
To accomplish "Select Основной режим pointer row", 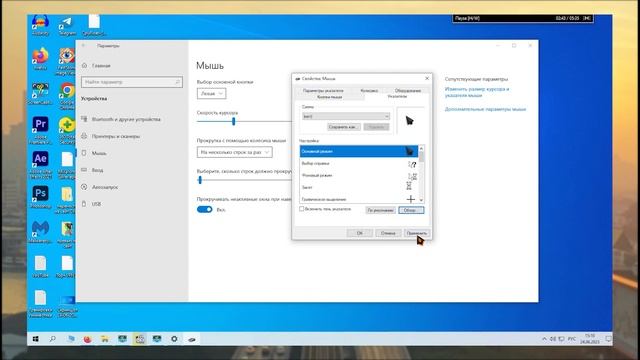I will (359, 151).
